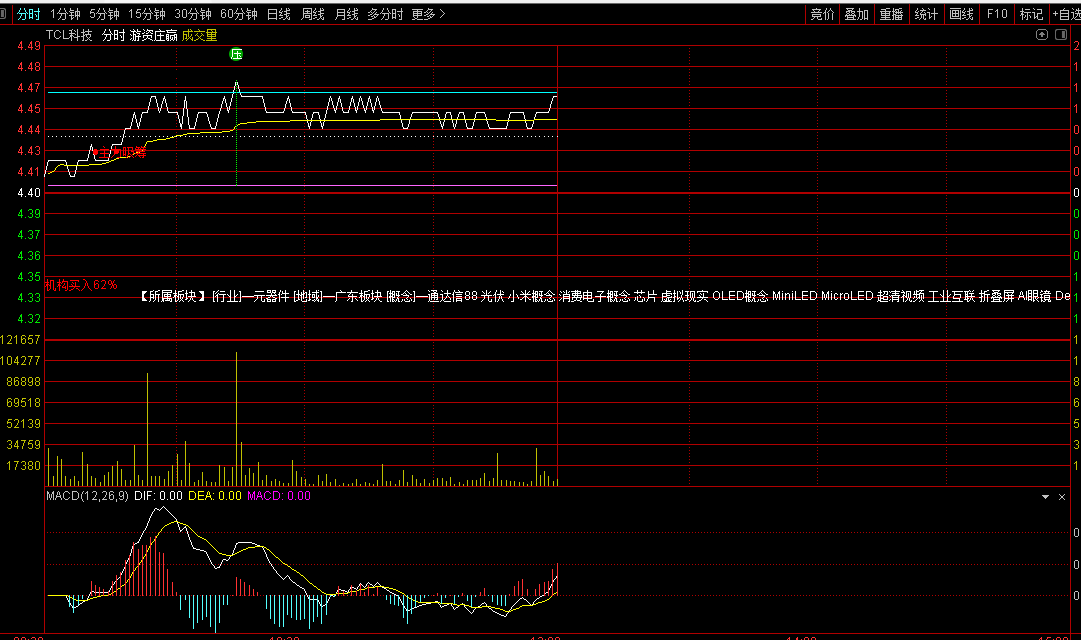Select the 5分钟 timeframe tab
This screenshot has width=1081, height=640.
(104, 14)
